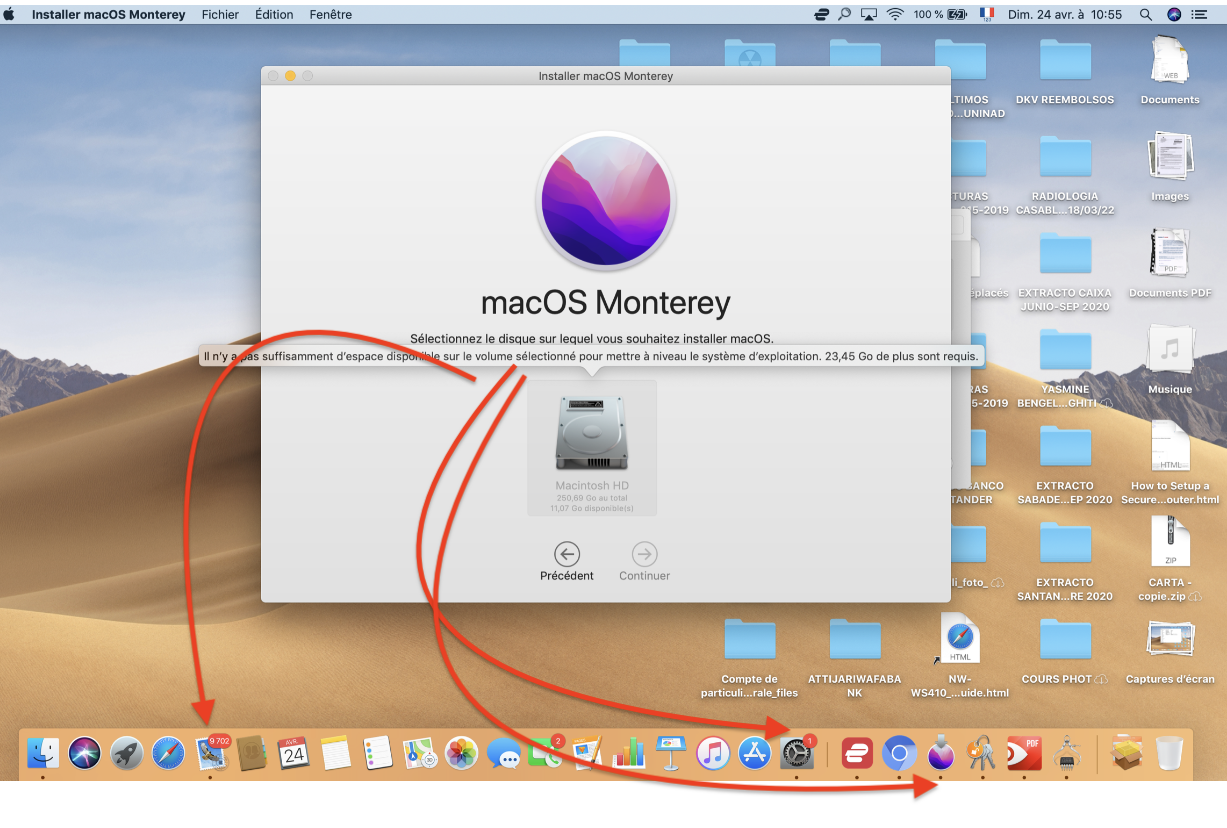This screenshot has height=828, width=1227.
Task: Open Notes from the Dock
Action: [335, 753]
